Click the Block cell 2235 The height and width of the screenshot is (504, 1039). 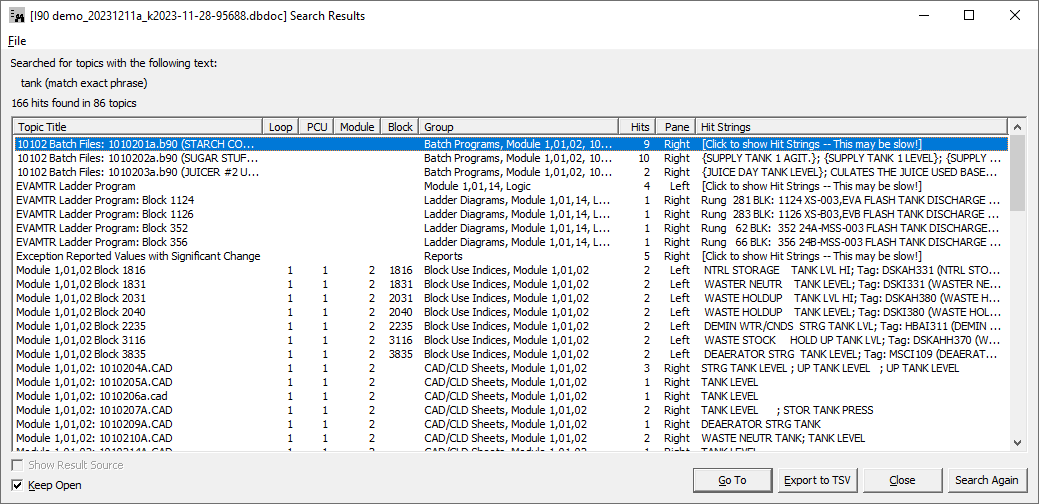401,326
